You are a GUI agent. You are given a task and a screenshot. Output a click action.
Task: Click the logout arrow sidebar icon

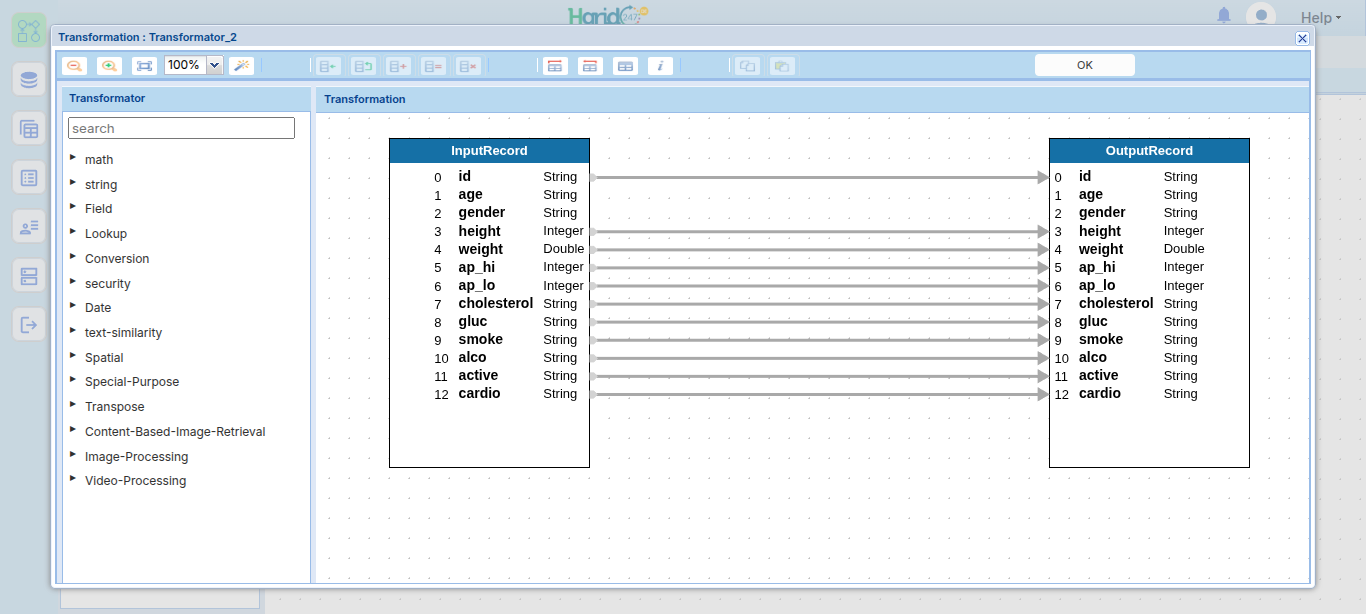(29, 324)
